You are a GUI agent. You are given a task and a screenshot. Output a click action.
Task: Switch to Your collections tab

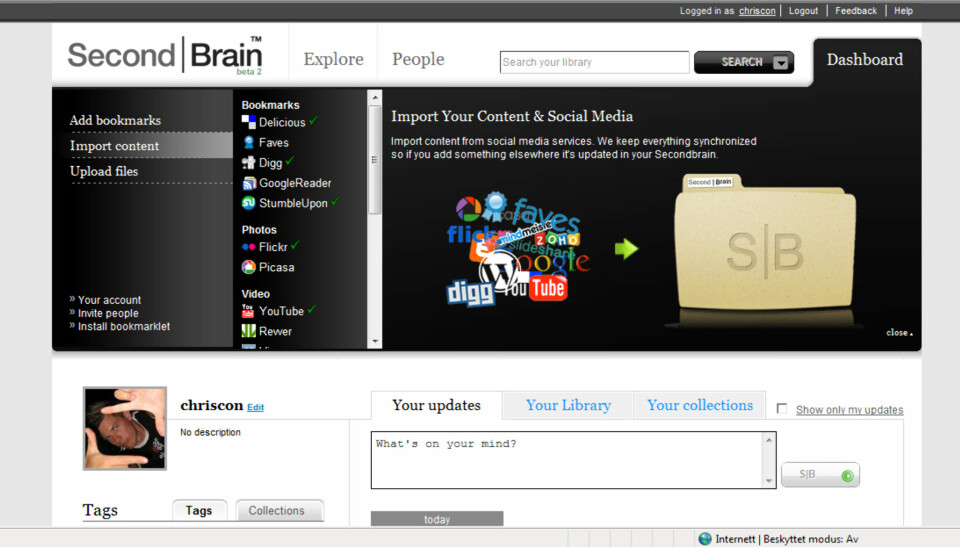point(700,405)
